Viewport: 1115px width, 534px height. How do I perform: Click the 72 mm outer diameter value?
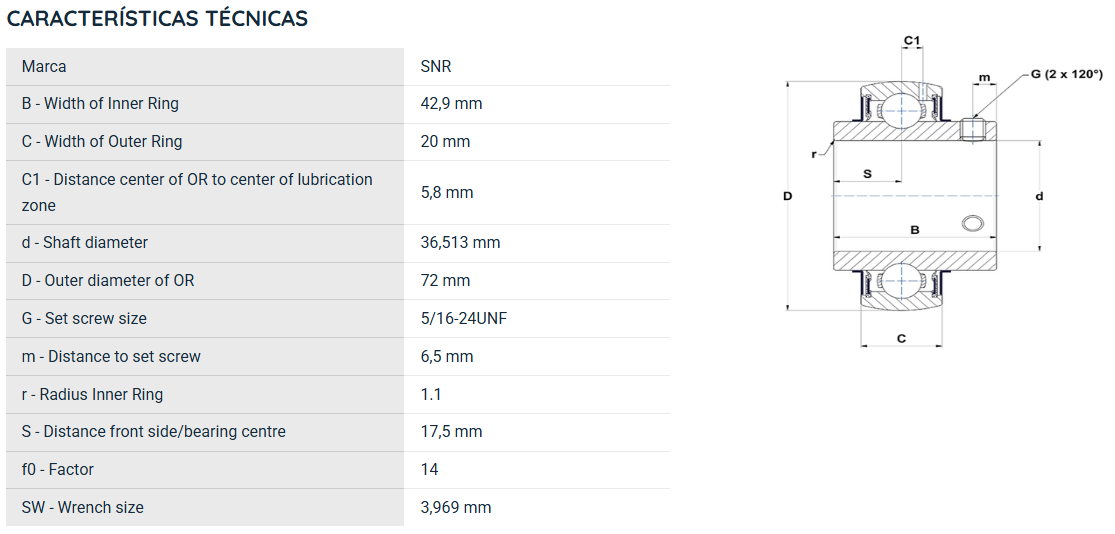tap(446, 281)
